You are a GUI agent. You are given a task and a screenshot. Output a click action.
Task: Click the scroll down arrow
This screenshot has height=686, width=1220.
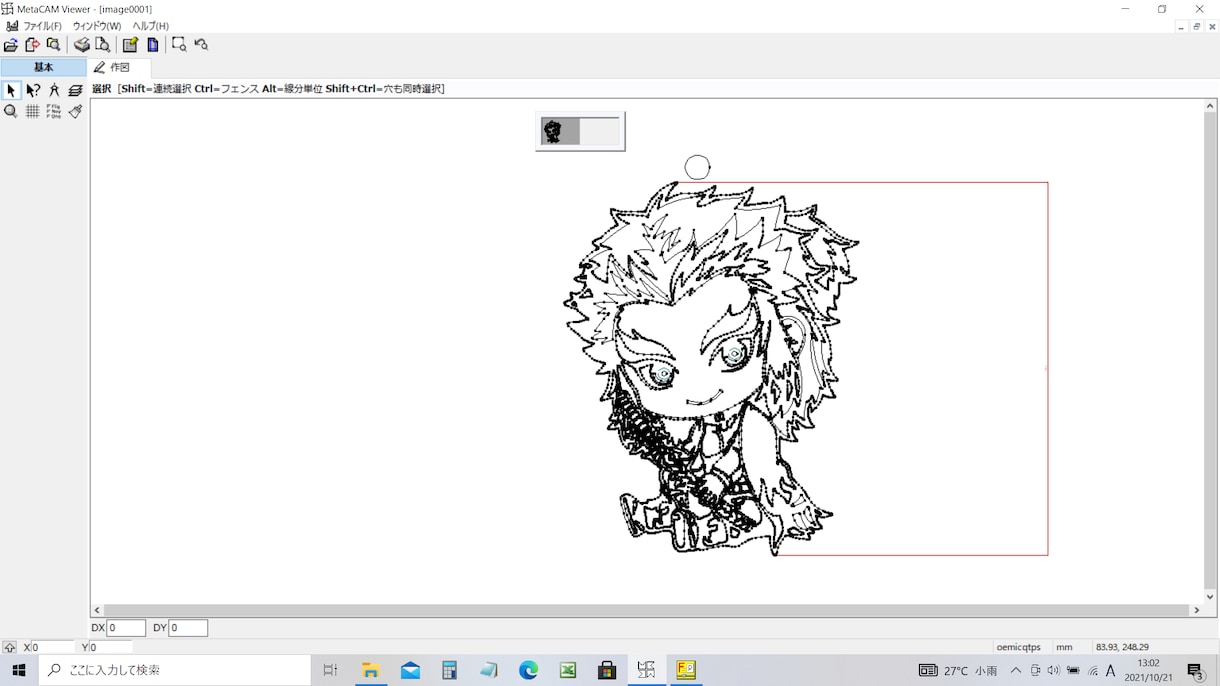pyautogui.click(x=1210, y=597)
